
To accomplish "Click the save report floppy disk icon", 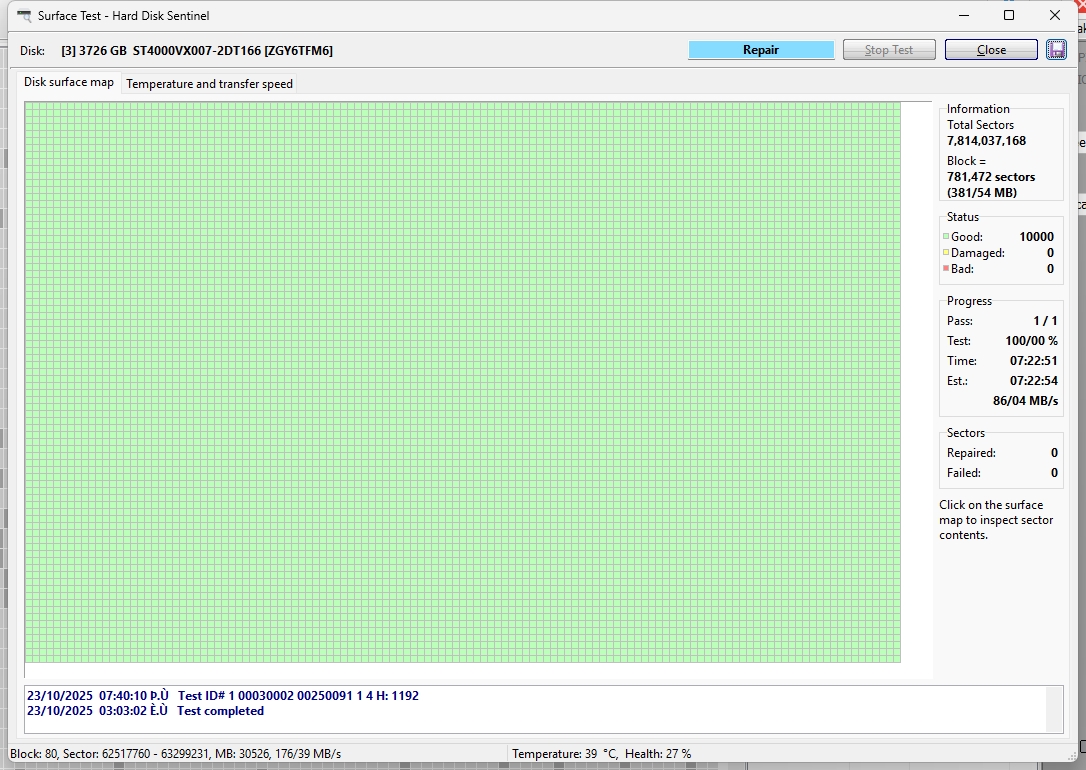I will [1056, 50].
